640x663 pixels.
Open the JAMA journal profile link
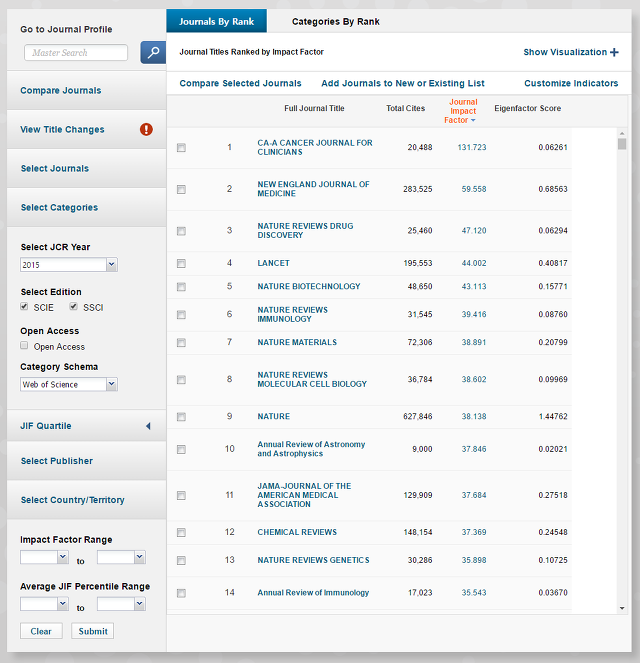tap(304, 495)
